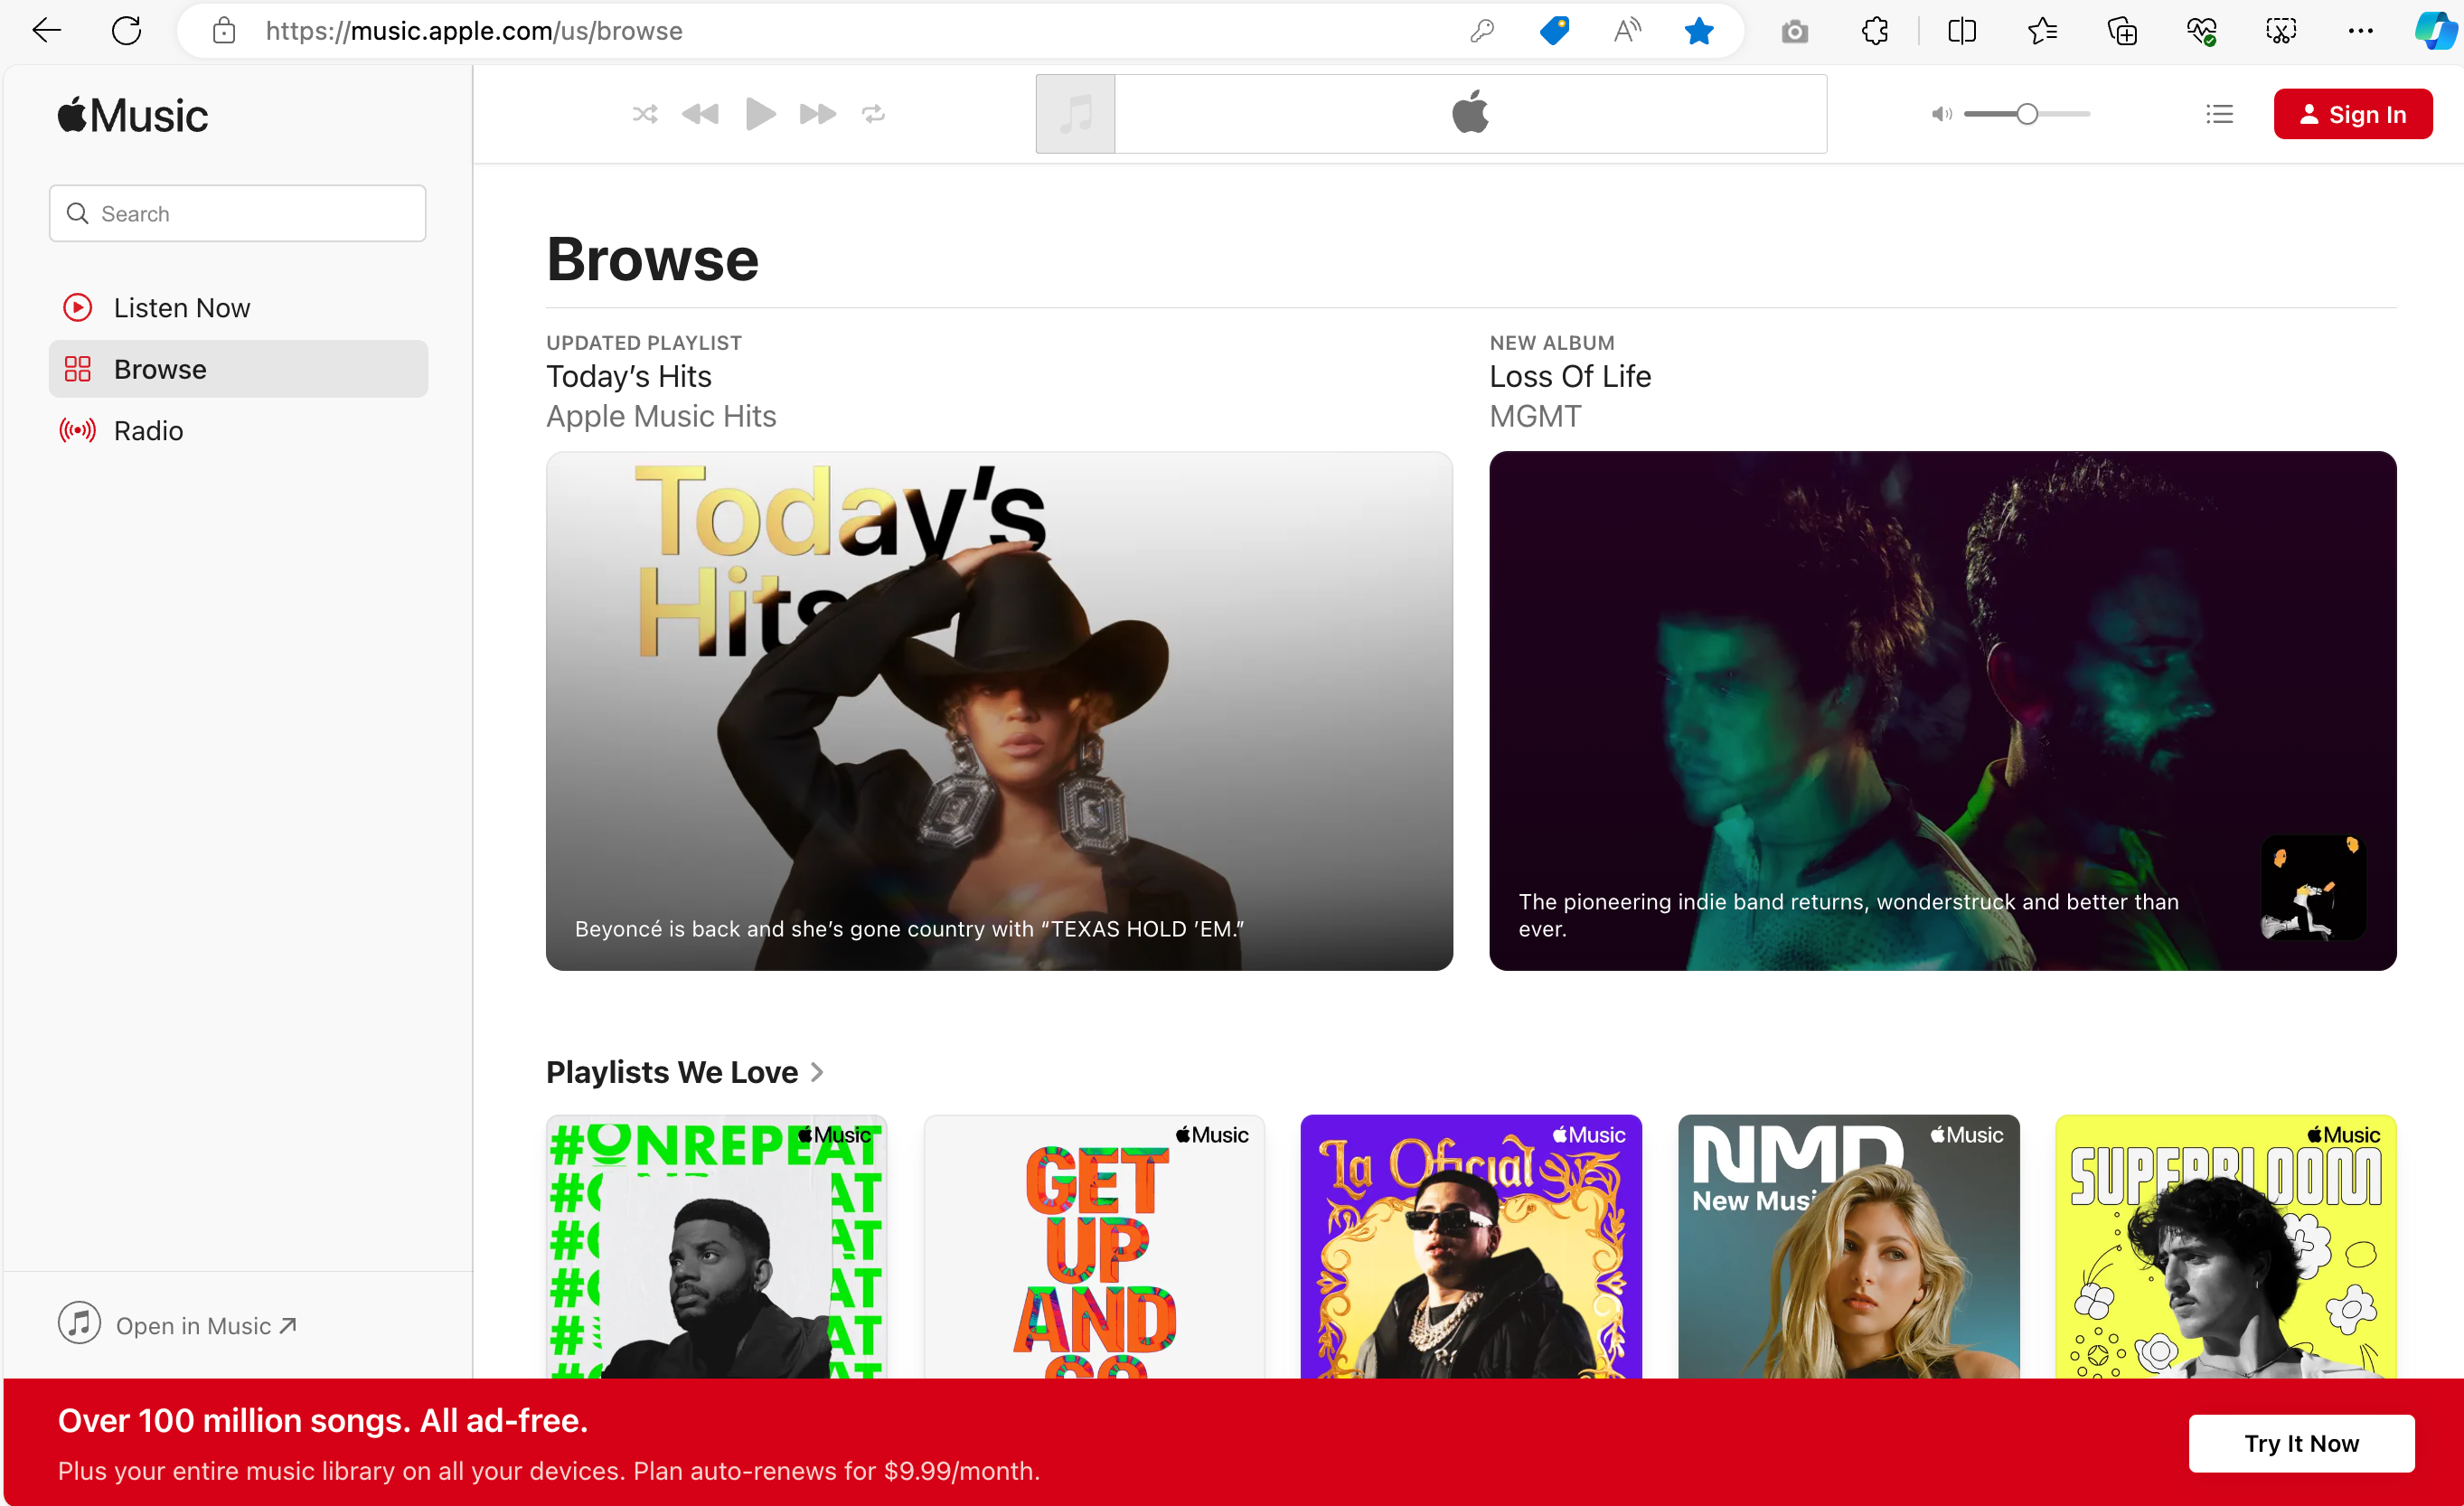Skip to the next track

click(817, 114)
